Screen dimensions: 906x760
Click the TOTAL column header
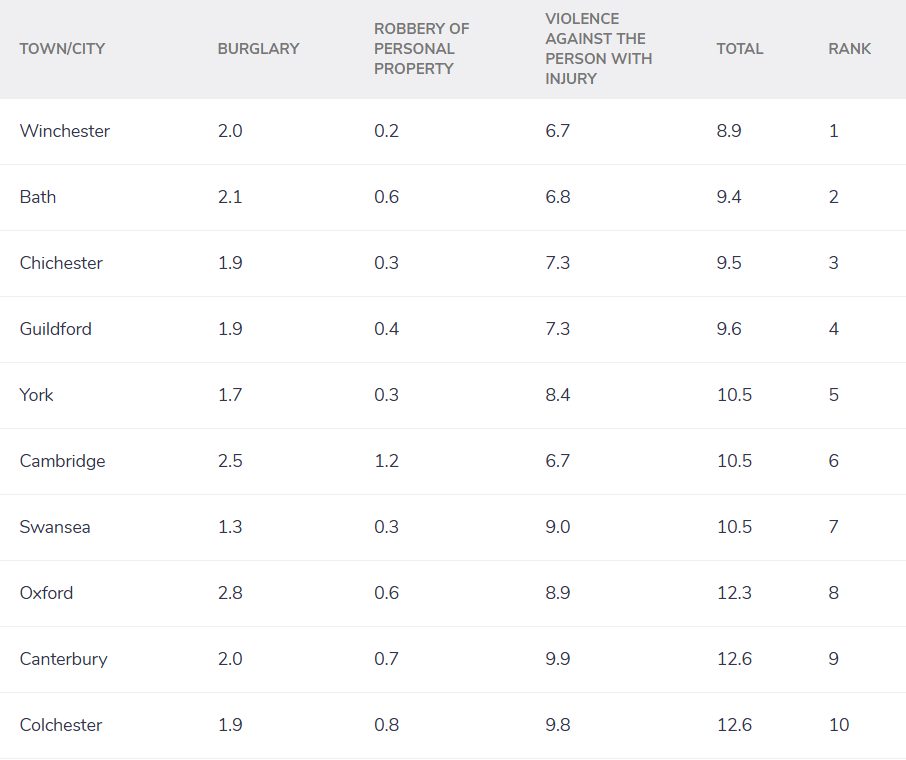click(740, 49)
